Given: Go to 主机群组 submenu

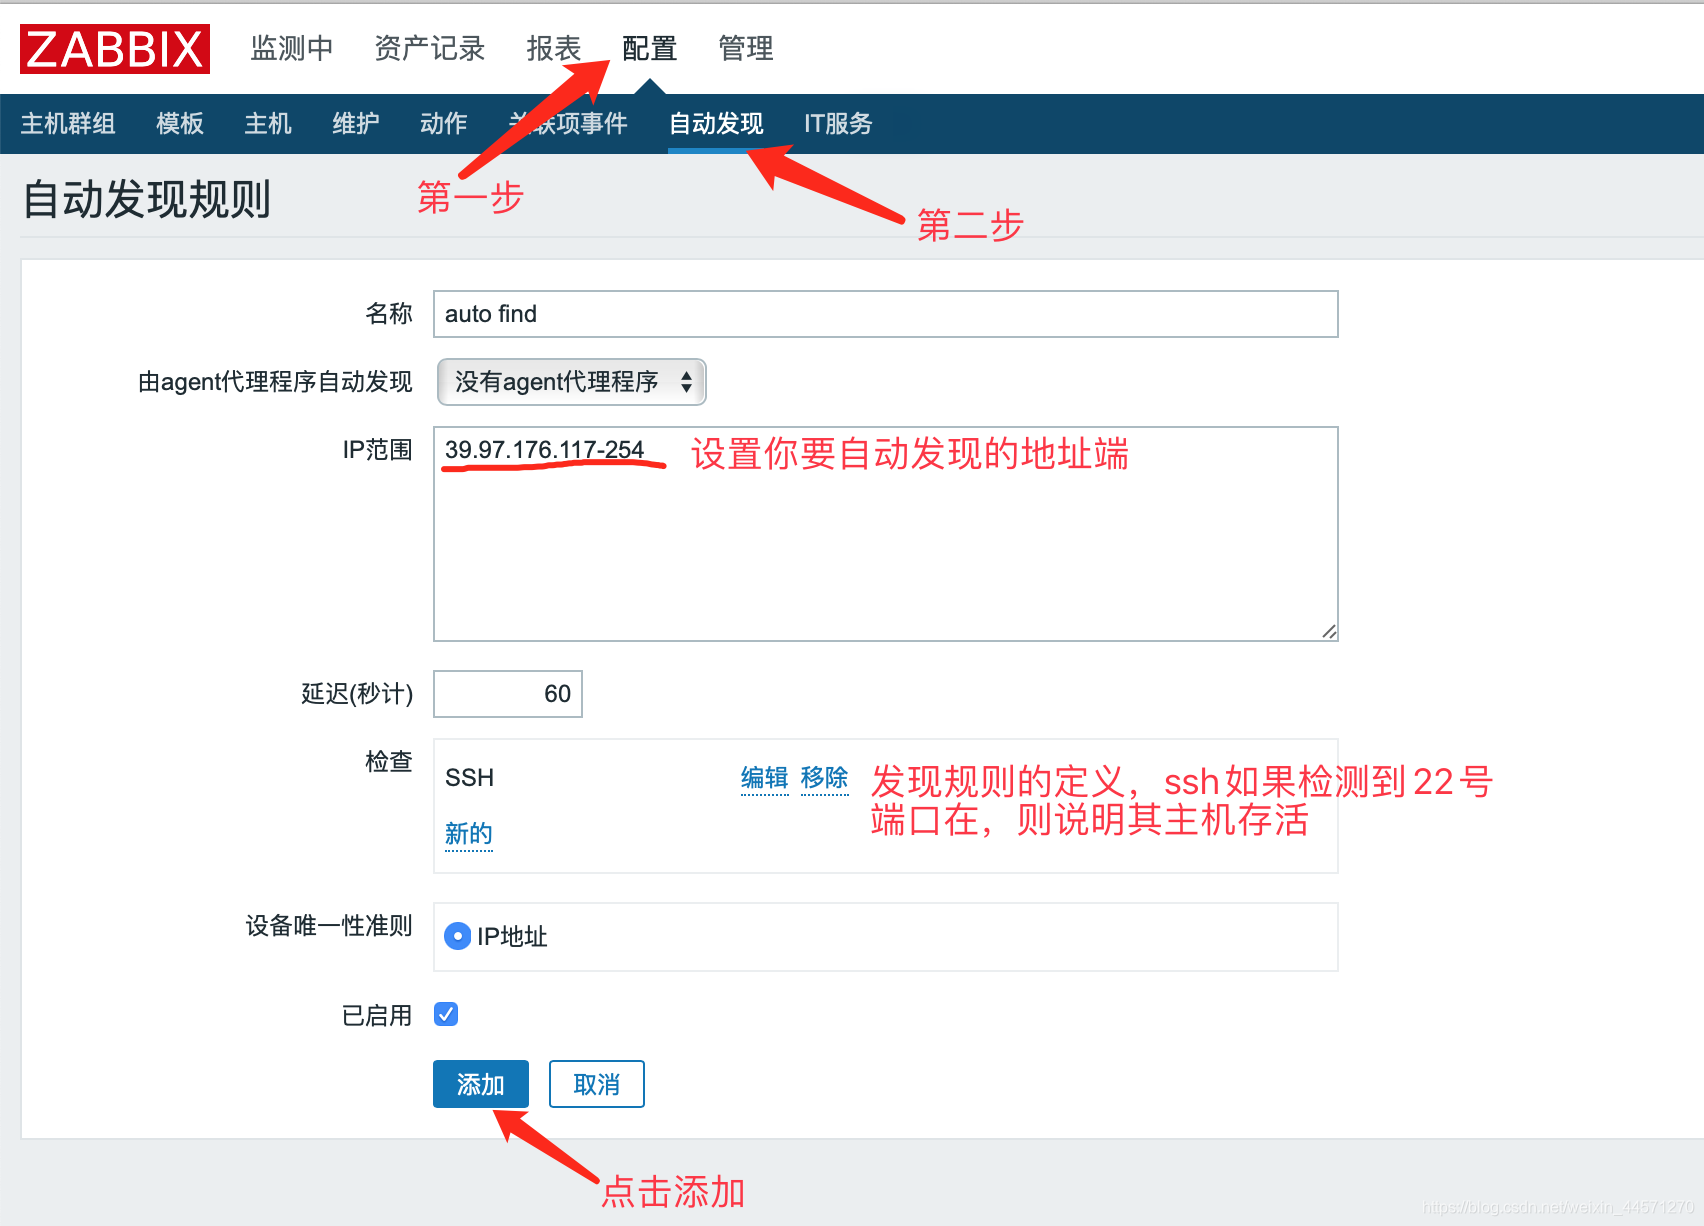Looking at the screenshot, I should point(68,123).
